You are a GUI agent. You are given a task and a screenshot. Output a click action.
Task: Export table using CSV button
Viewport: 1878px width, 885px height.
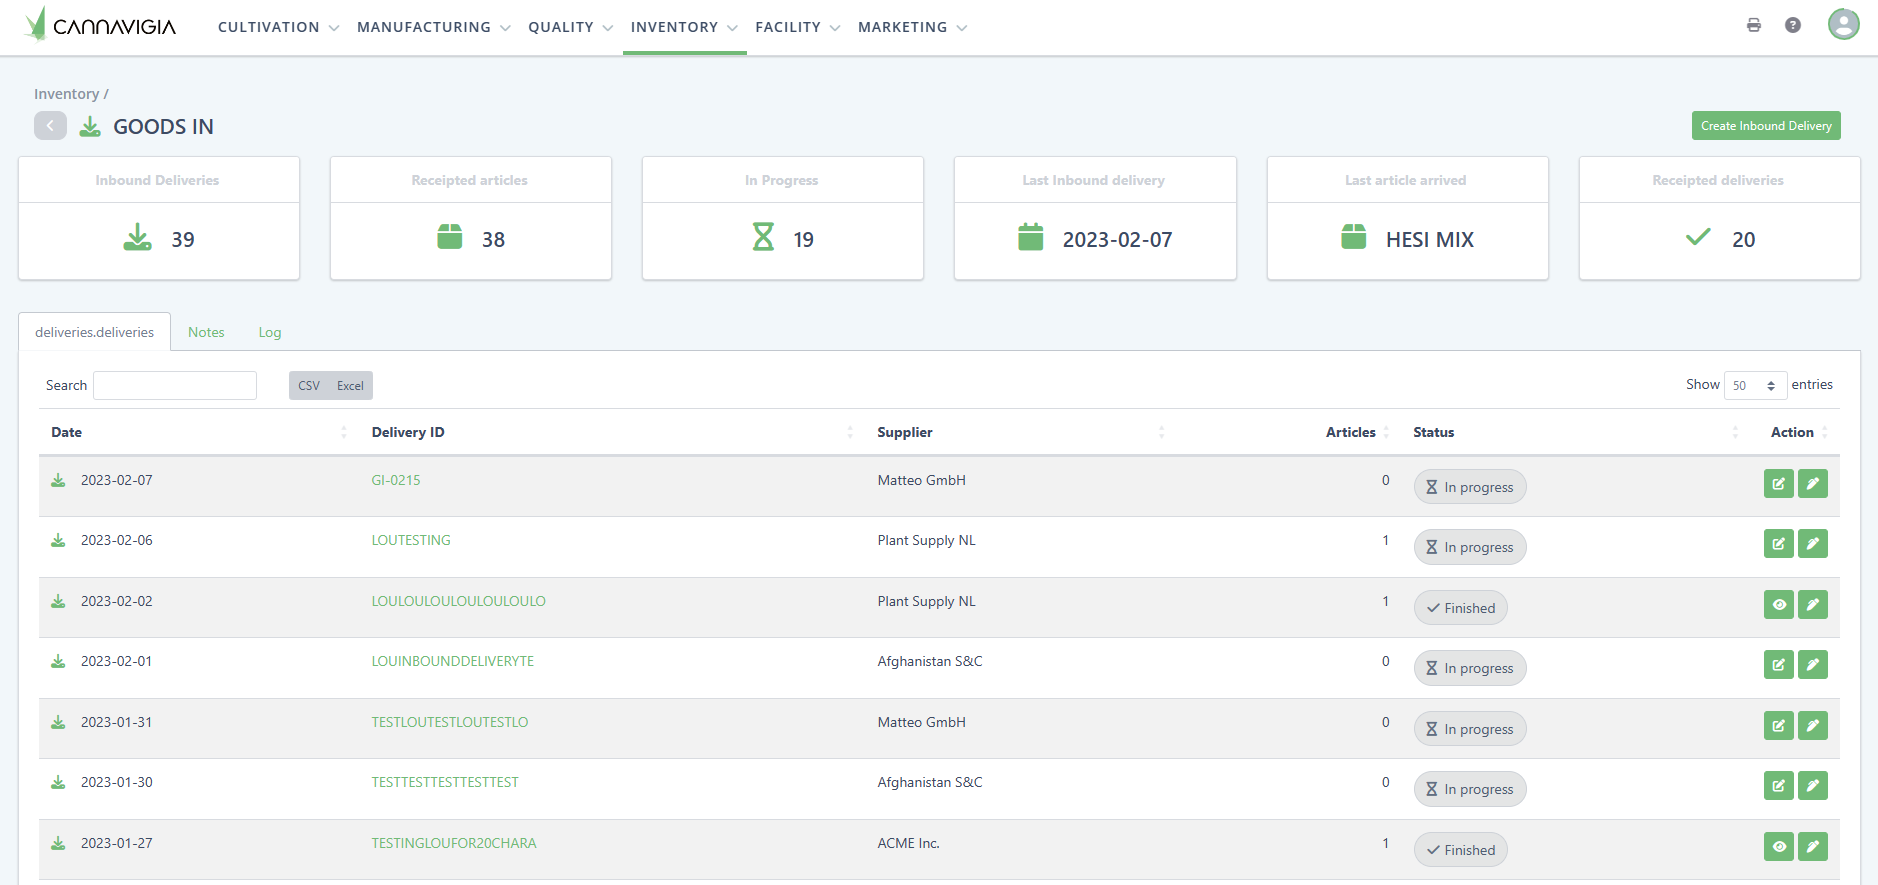[x=309, y=386]
